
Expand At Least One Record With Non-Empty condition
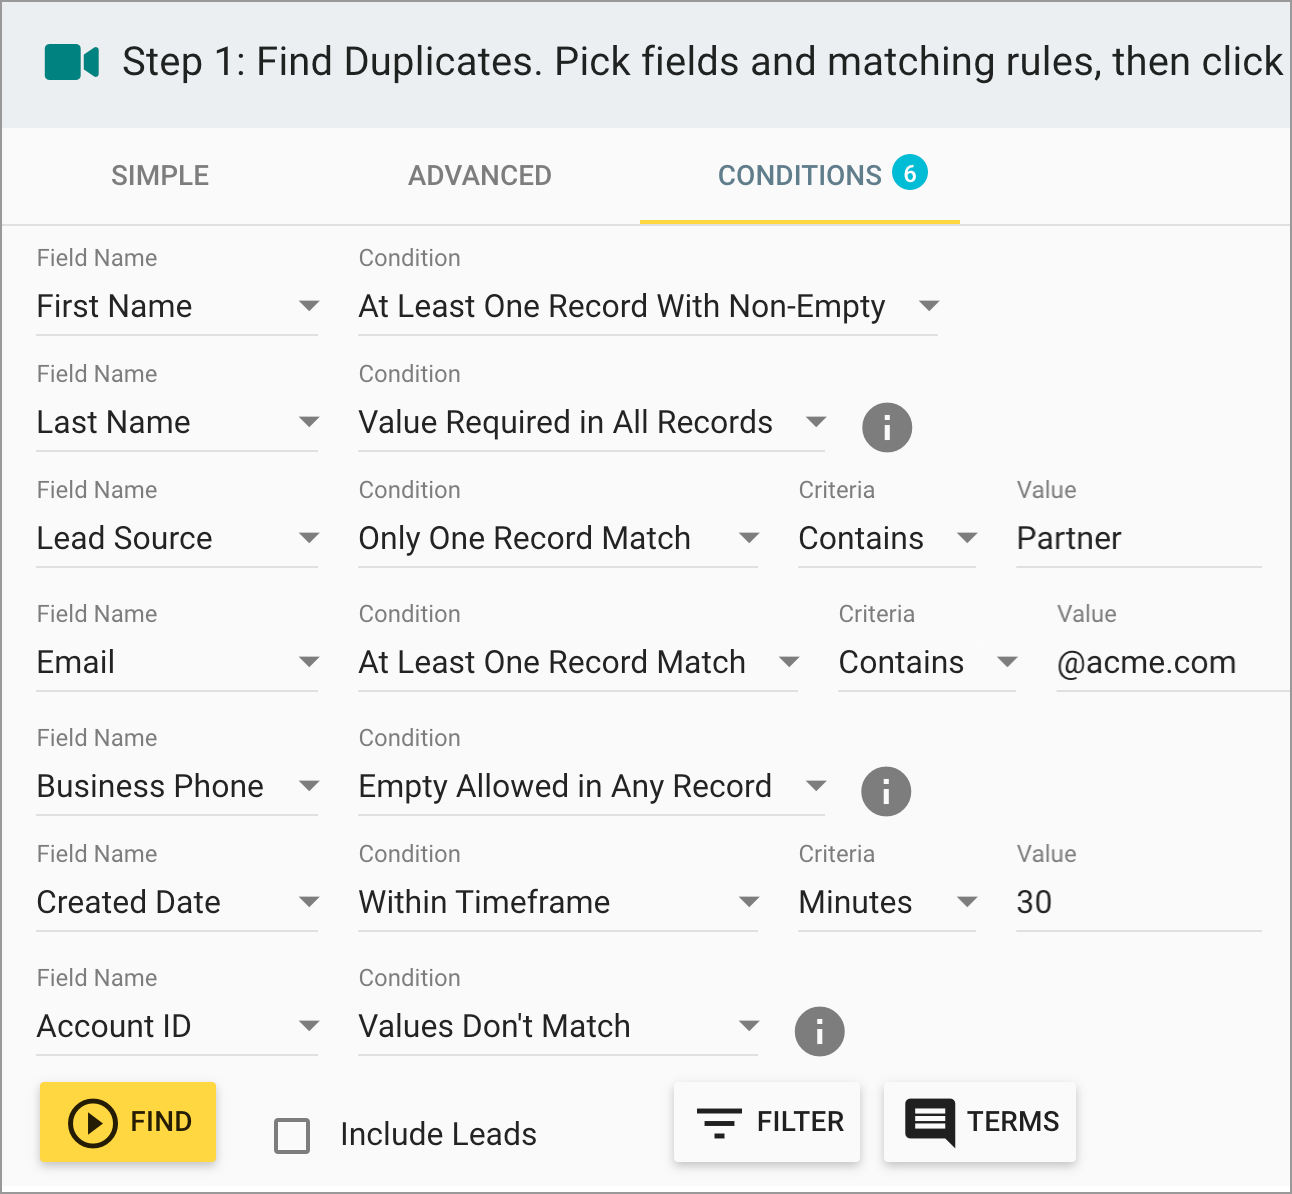coord(648,306)
